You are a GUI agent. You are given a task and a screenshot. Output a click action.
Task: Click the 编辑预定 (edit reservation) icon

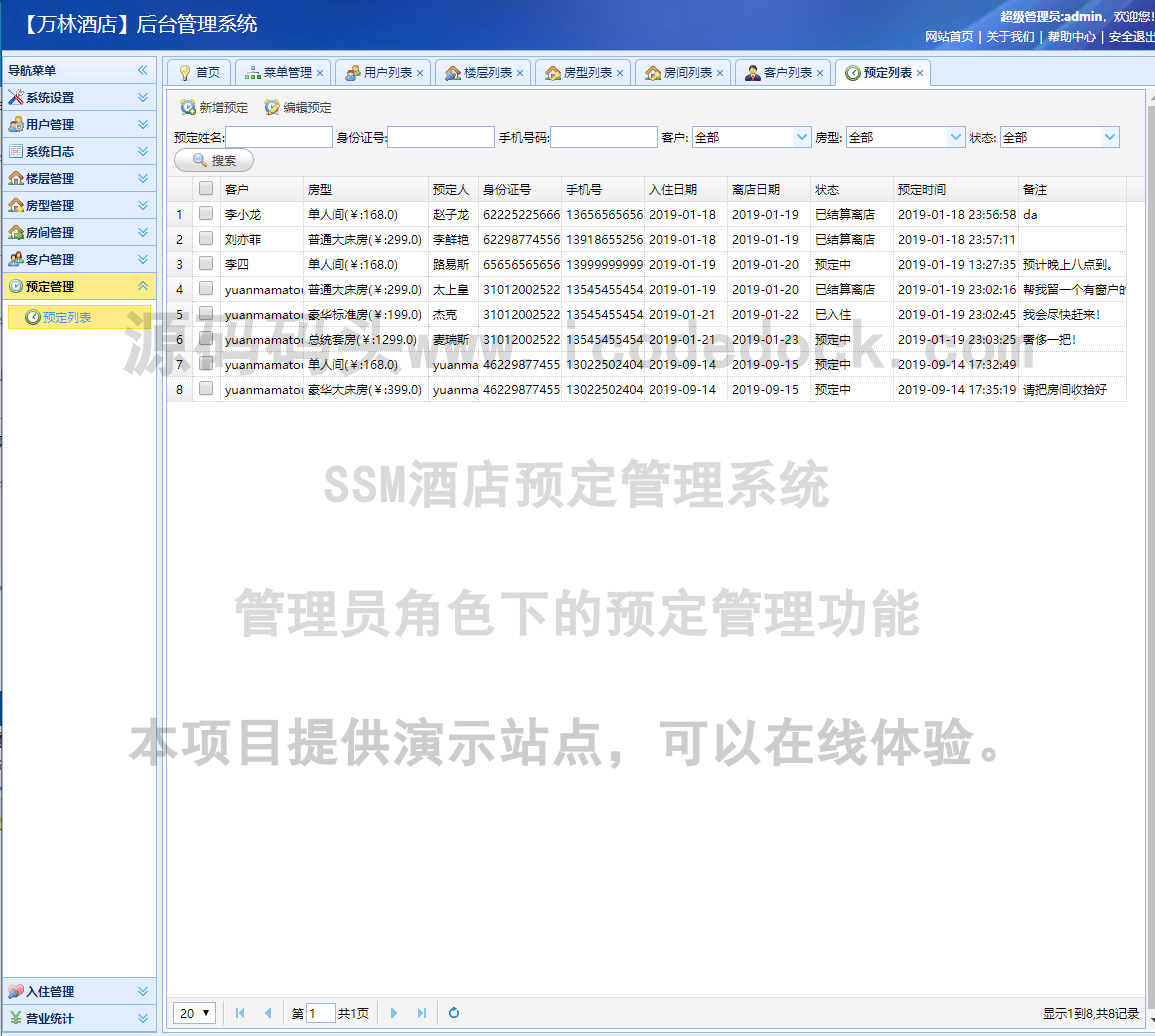[271, 108]
